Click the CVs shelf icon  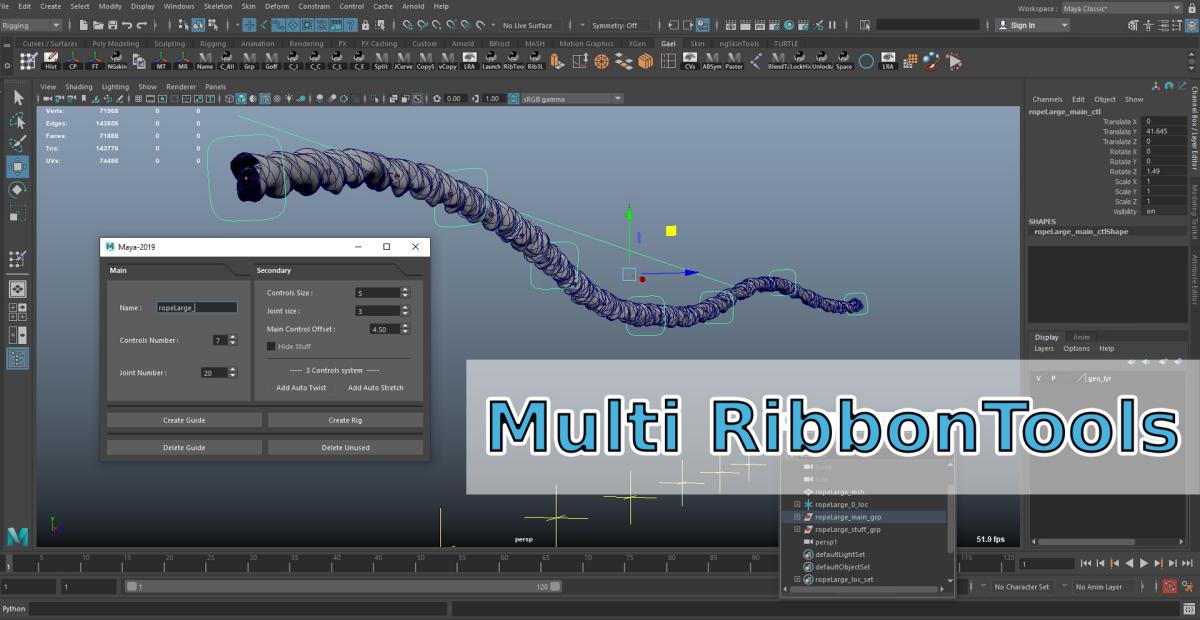click(x=689, y=62)
